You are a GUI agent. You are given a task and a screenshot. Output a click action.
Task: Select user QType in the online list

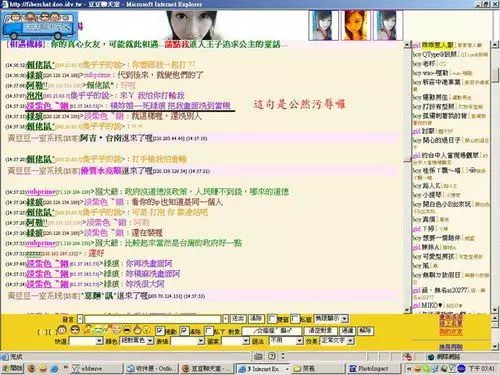(x=440, y=54)
